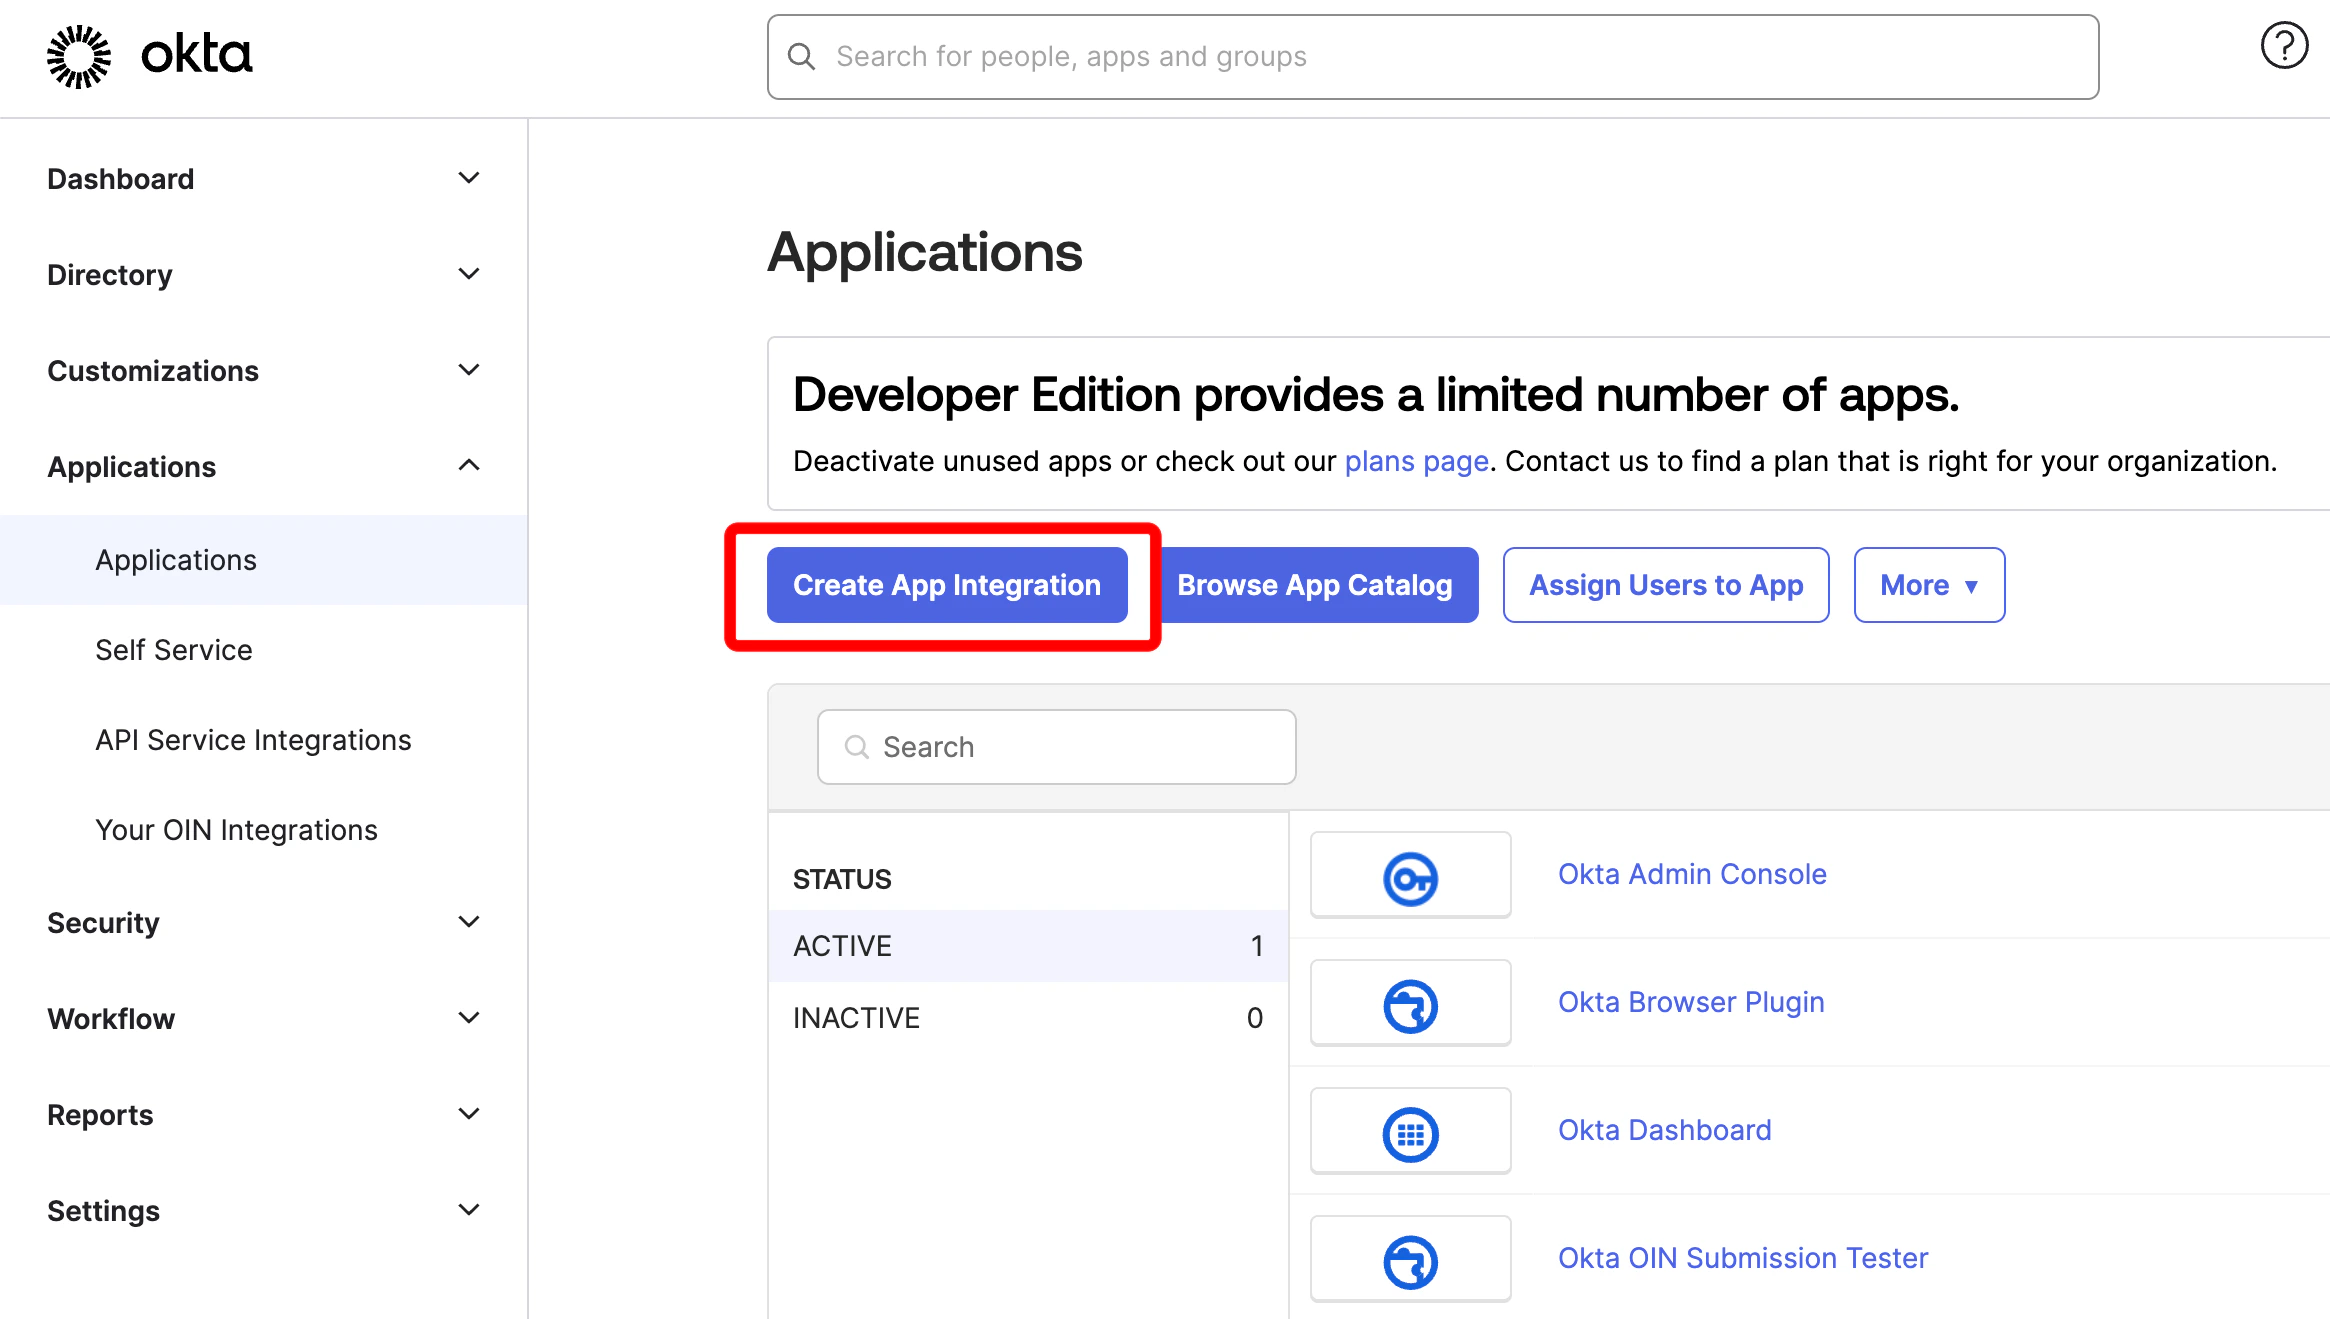The width and height of the screenshot is (2330, 1319).
Task: Click the Browse App Catalog button
Action: (x=1315, y=585)
